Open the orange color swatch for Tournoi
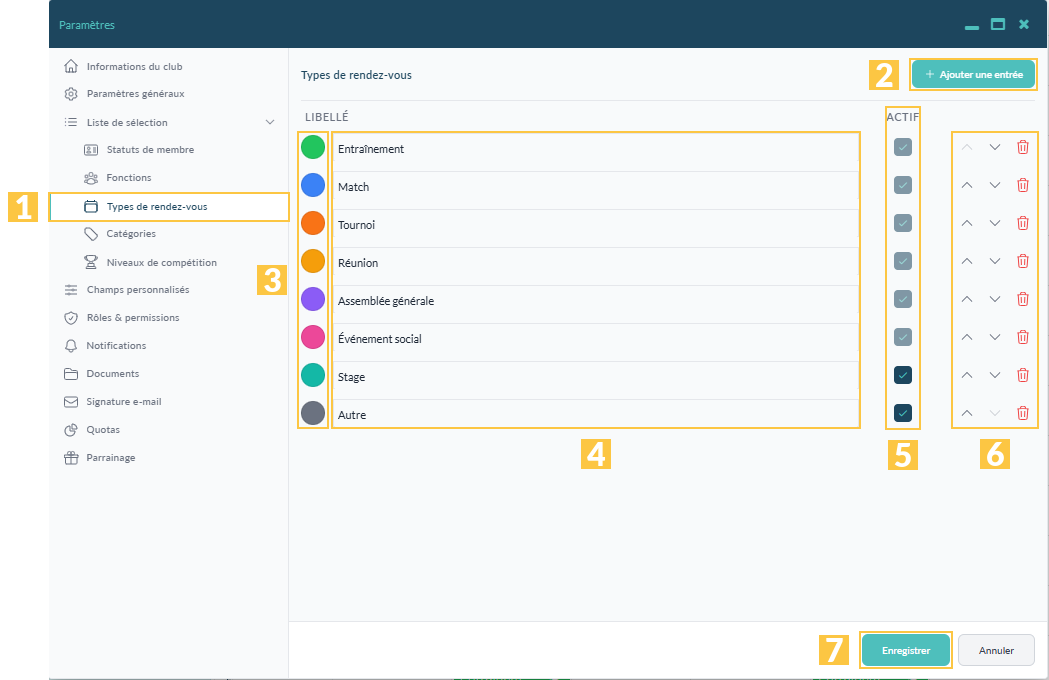Screen dimensions: 1049x680 click(x=312, y=224)
